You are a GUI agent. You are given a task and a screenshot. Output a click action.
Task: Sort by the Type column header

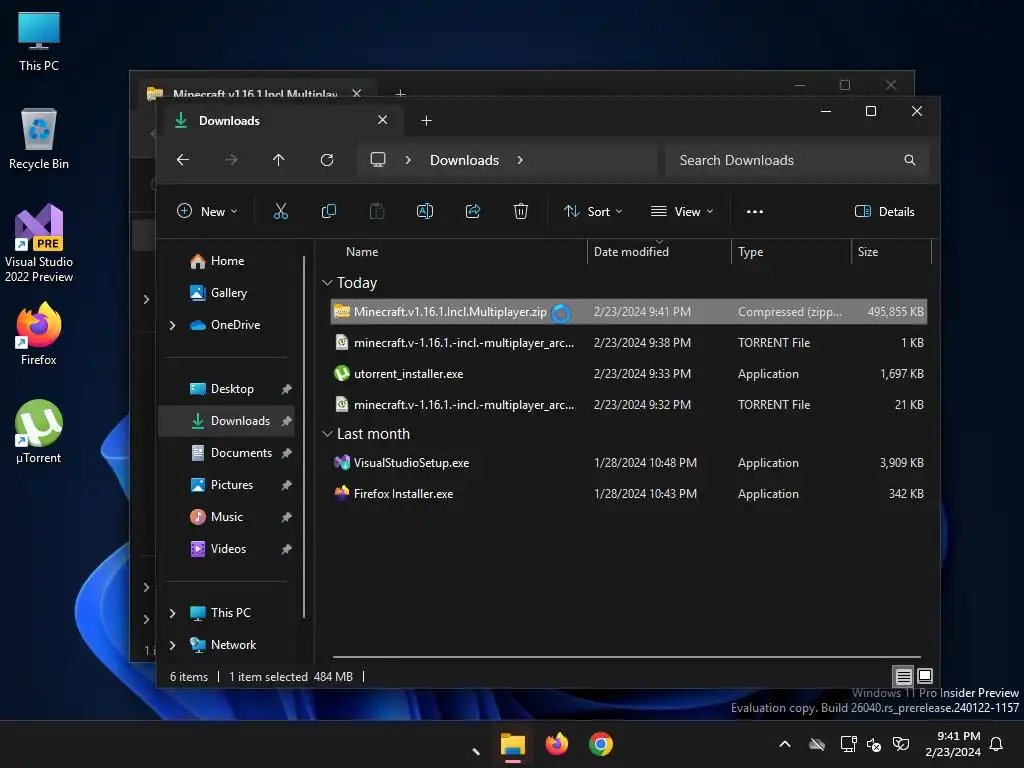coord(750,252)
